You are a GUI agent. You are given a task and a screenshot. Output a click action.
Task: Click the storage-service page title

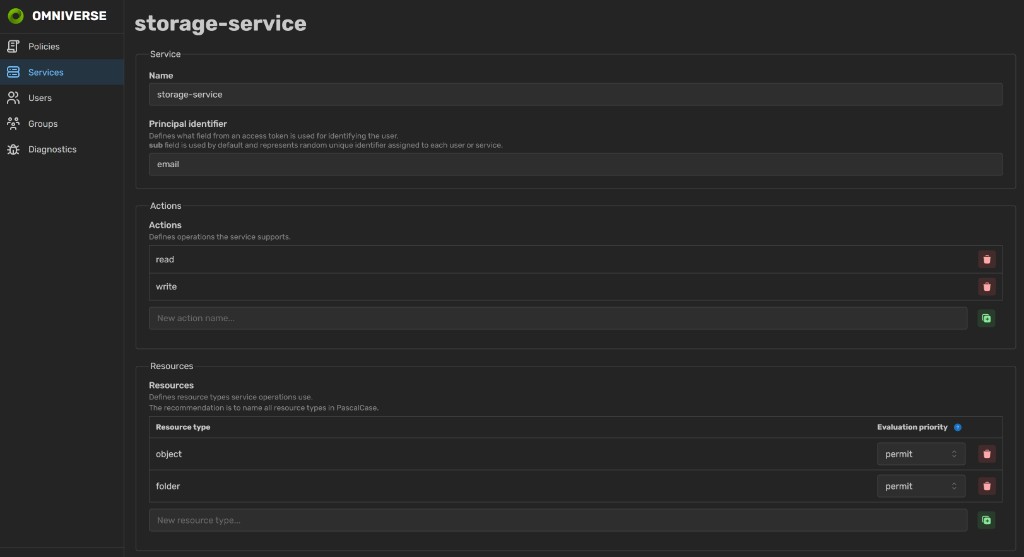pos(220,24)
